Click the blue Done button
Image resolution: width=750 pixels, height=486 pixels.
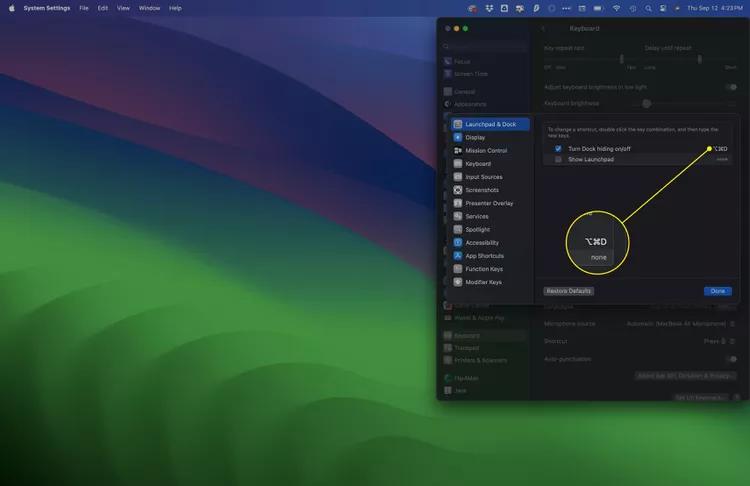[x=717, y=291]
